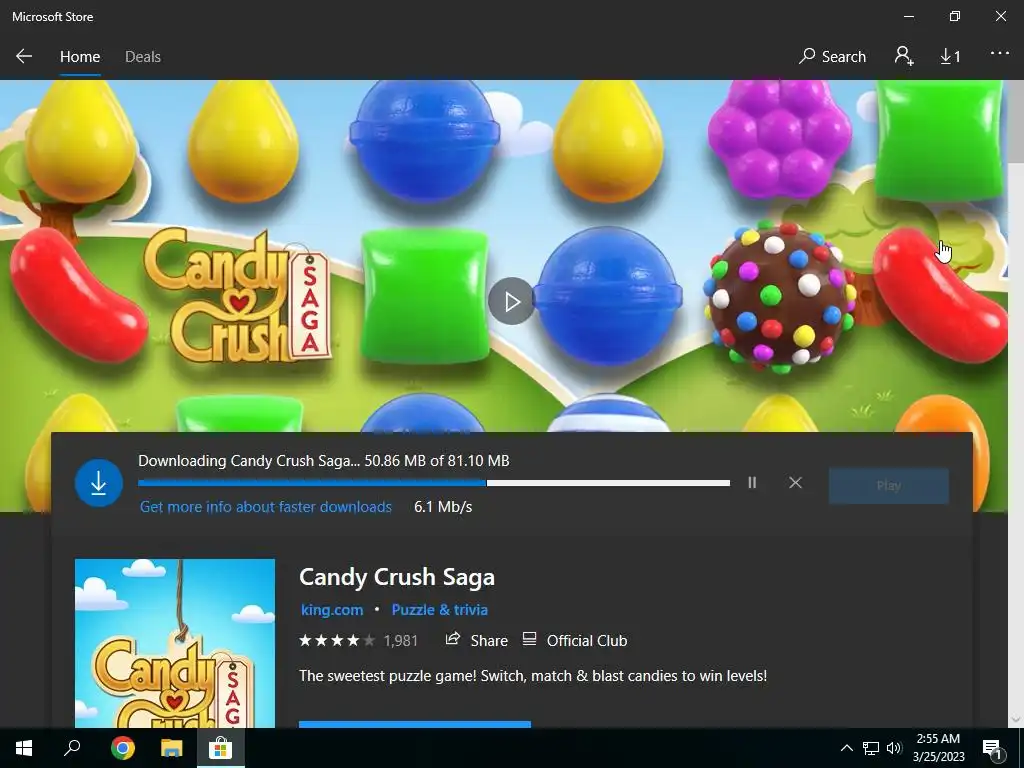The height and width of the screenshot is (768, 1024).
Task: Click the disabled Play button
Action: (x=888, y=485)
